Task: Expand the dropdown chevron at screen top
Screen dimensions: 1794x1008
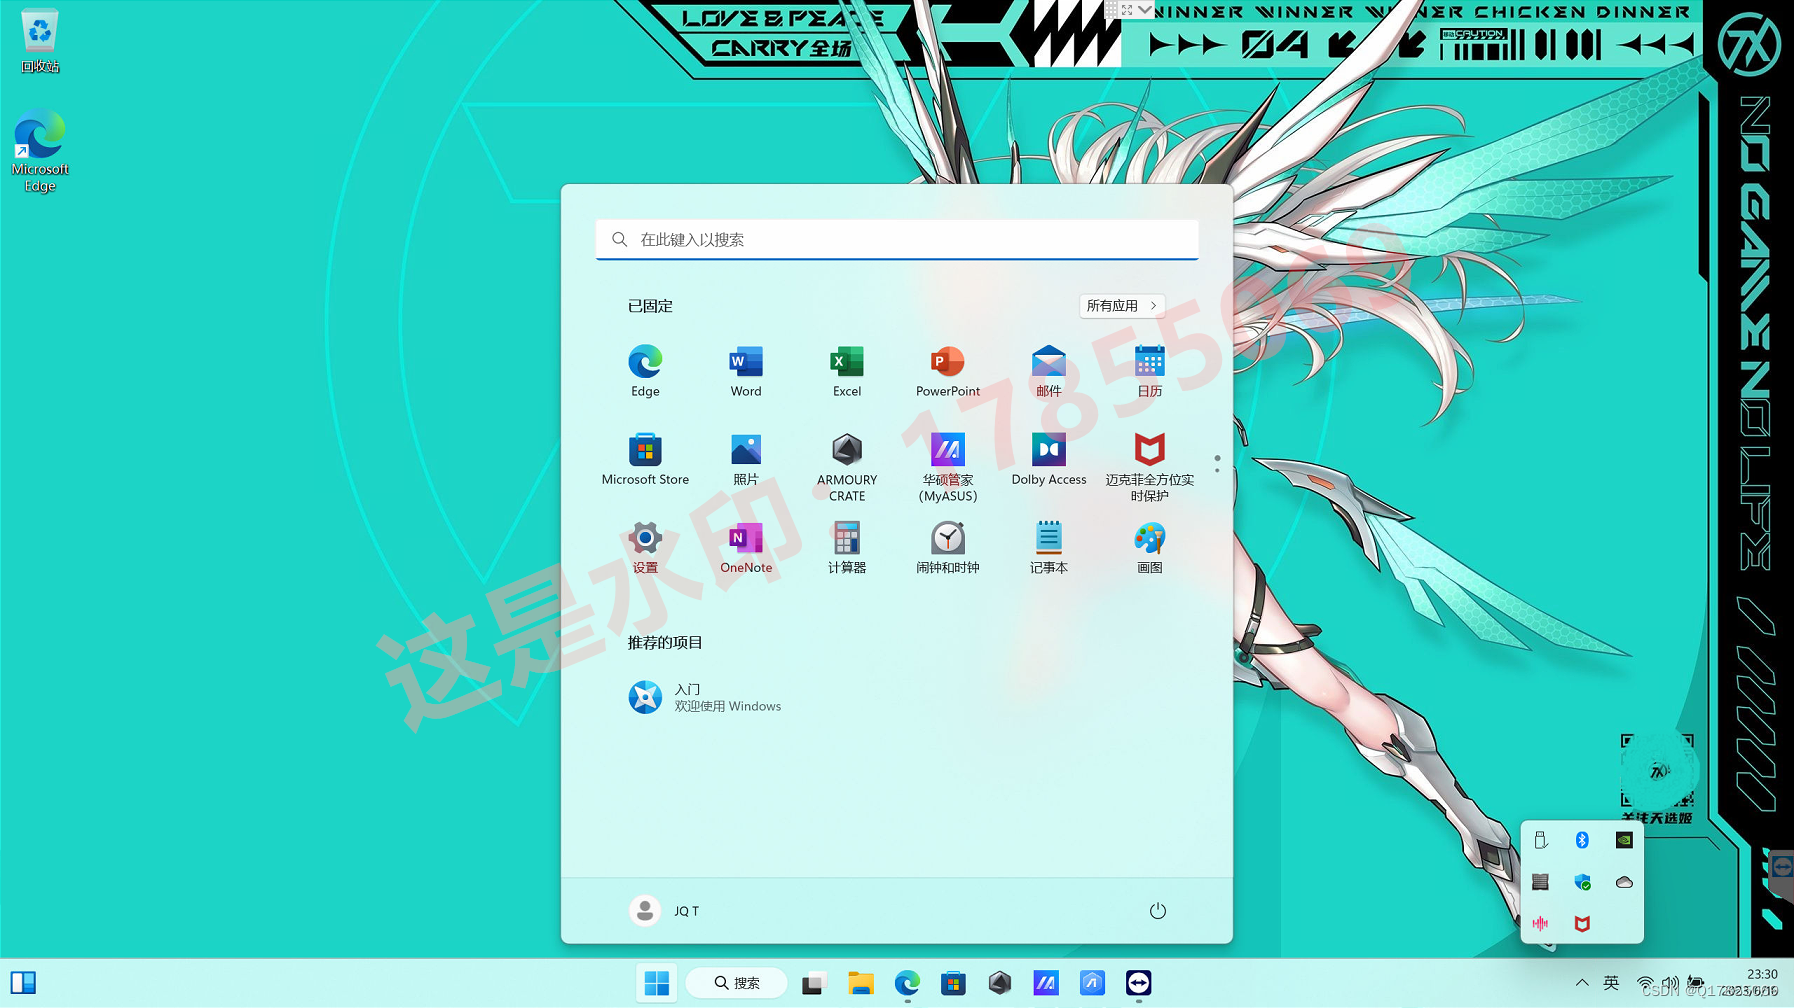Action: (x=1146, y=9)
